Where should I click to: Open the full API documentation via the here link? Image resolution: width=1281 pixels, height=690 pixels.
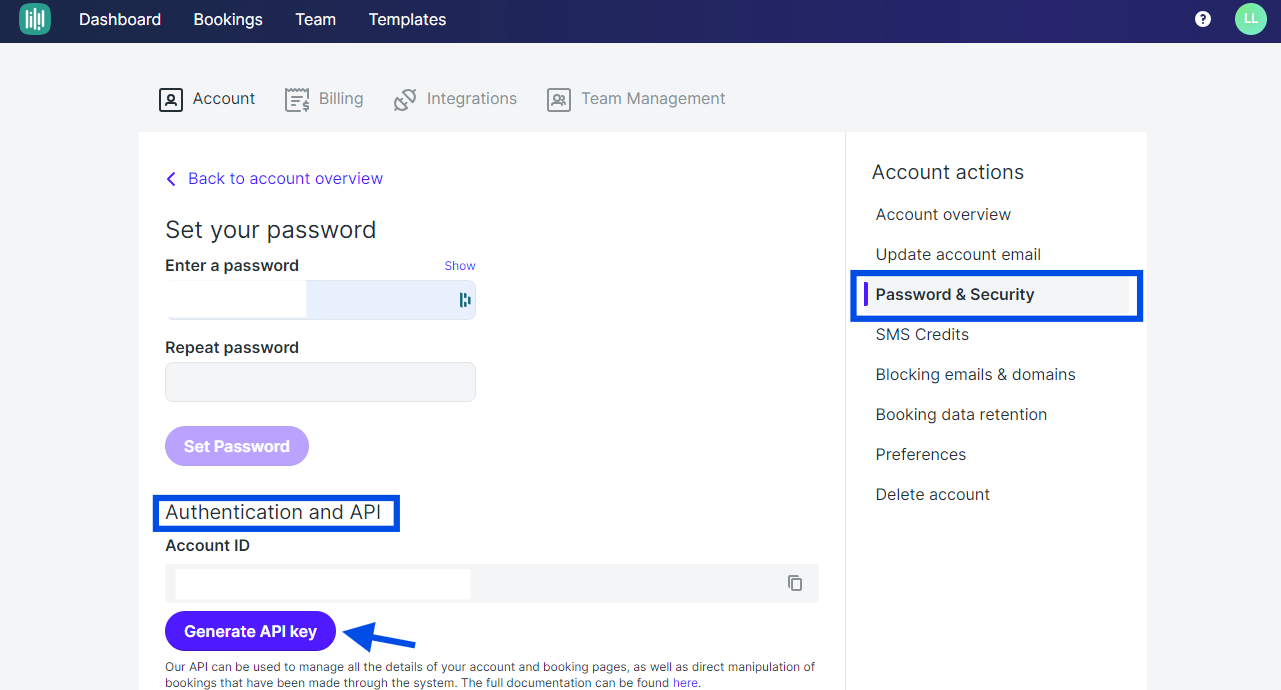(685, 682)
